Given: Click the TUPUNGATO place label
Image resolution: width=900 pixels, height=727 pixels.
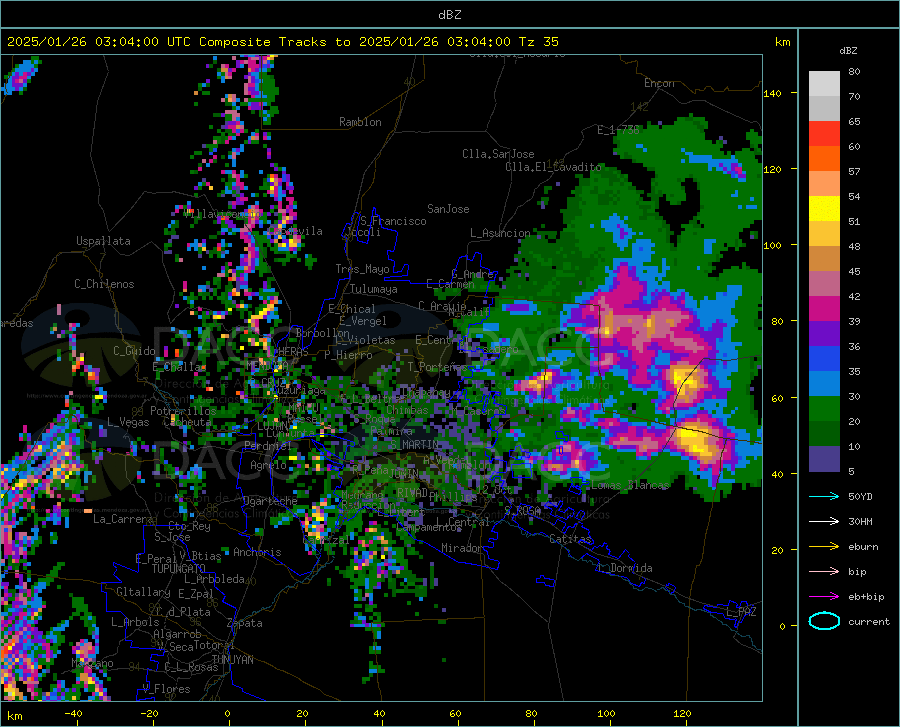Looking at the screenshot, I should coord(179,569).
